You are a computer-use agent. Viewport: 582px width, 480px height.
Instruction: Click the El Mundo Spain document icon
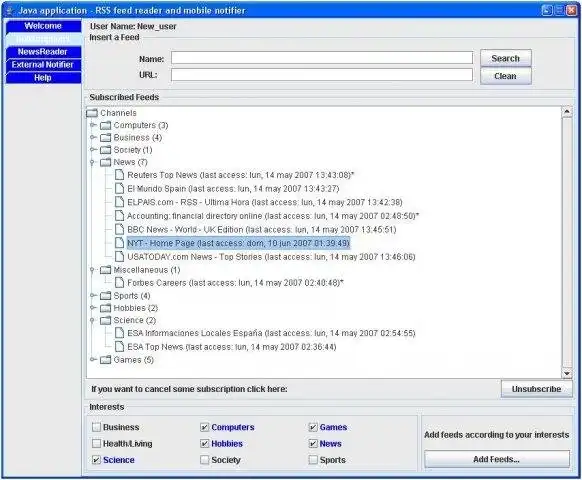(x=119, y=188)
